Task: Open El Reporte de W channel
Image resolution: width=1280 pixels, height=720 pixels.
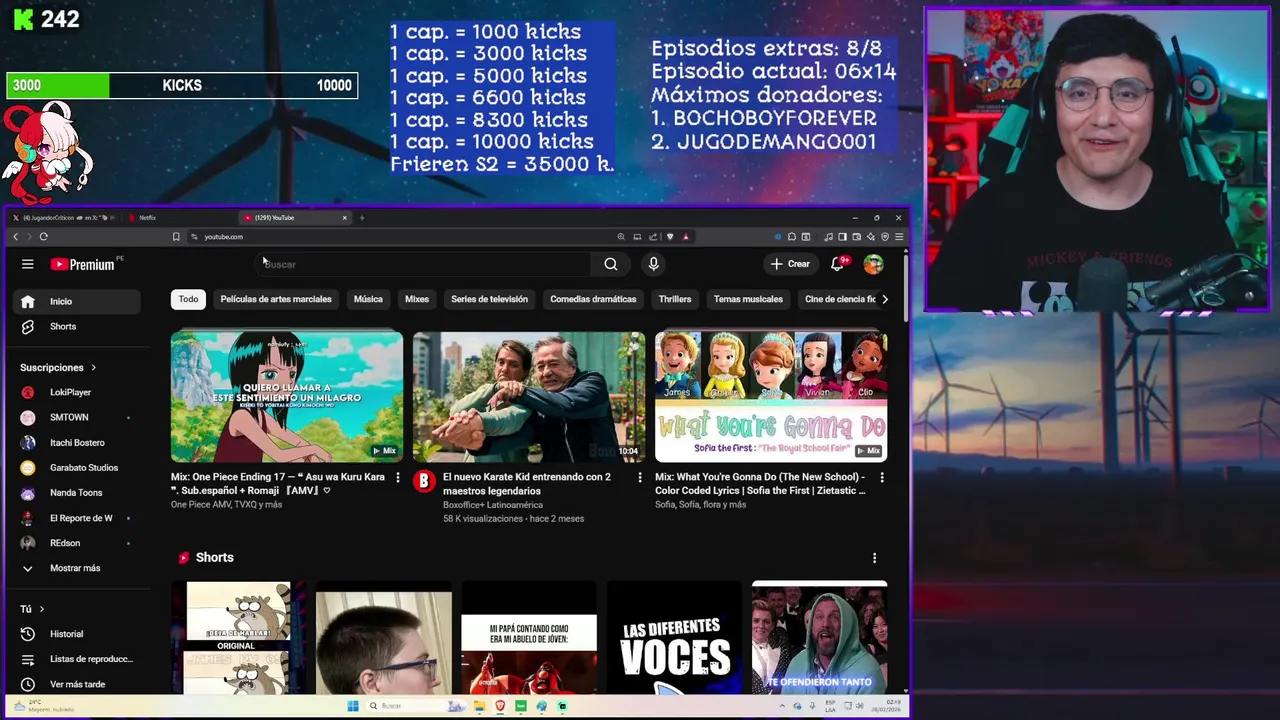Action: (77, 518)
